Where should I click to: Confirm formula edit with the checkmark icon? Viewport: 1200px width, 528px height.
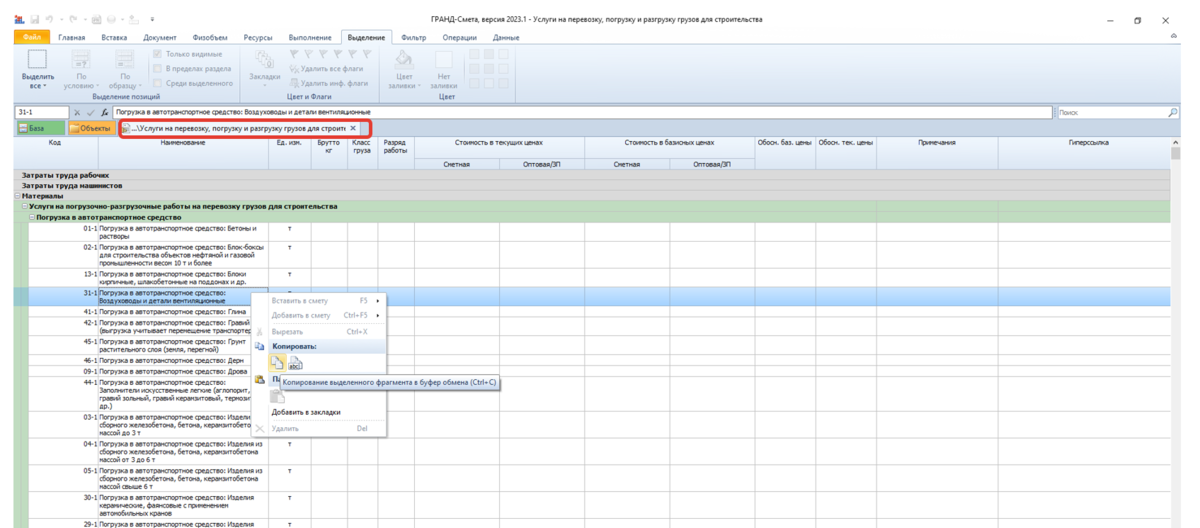click(92, 113)
